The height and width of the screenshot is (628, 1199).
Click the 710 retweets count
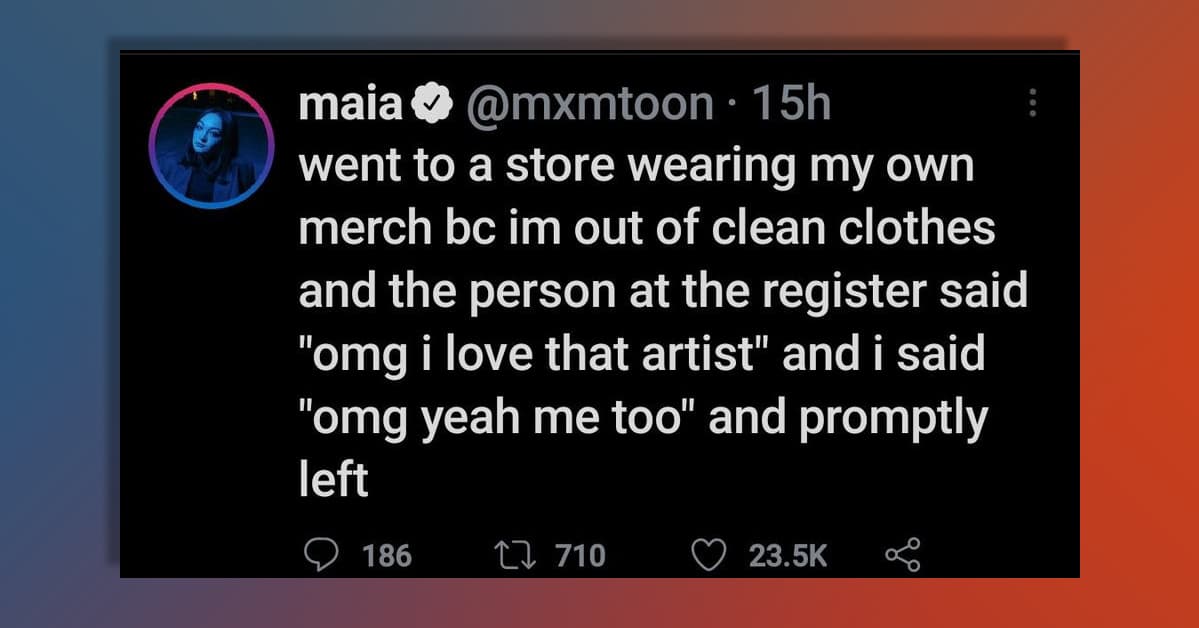579,556
